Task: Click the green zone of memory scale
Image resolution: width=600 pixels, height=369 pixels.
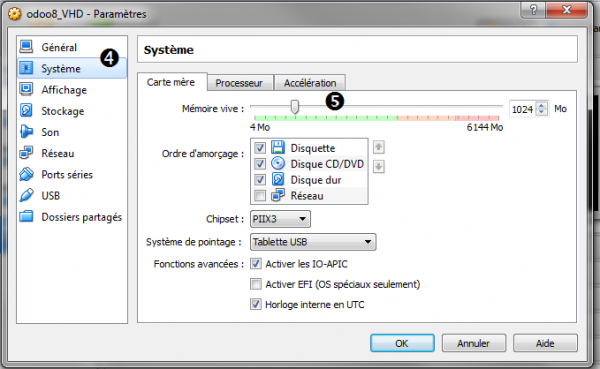Action: [x=325, y=118]
